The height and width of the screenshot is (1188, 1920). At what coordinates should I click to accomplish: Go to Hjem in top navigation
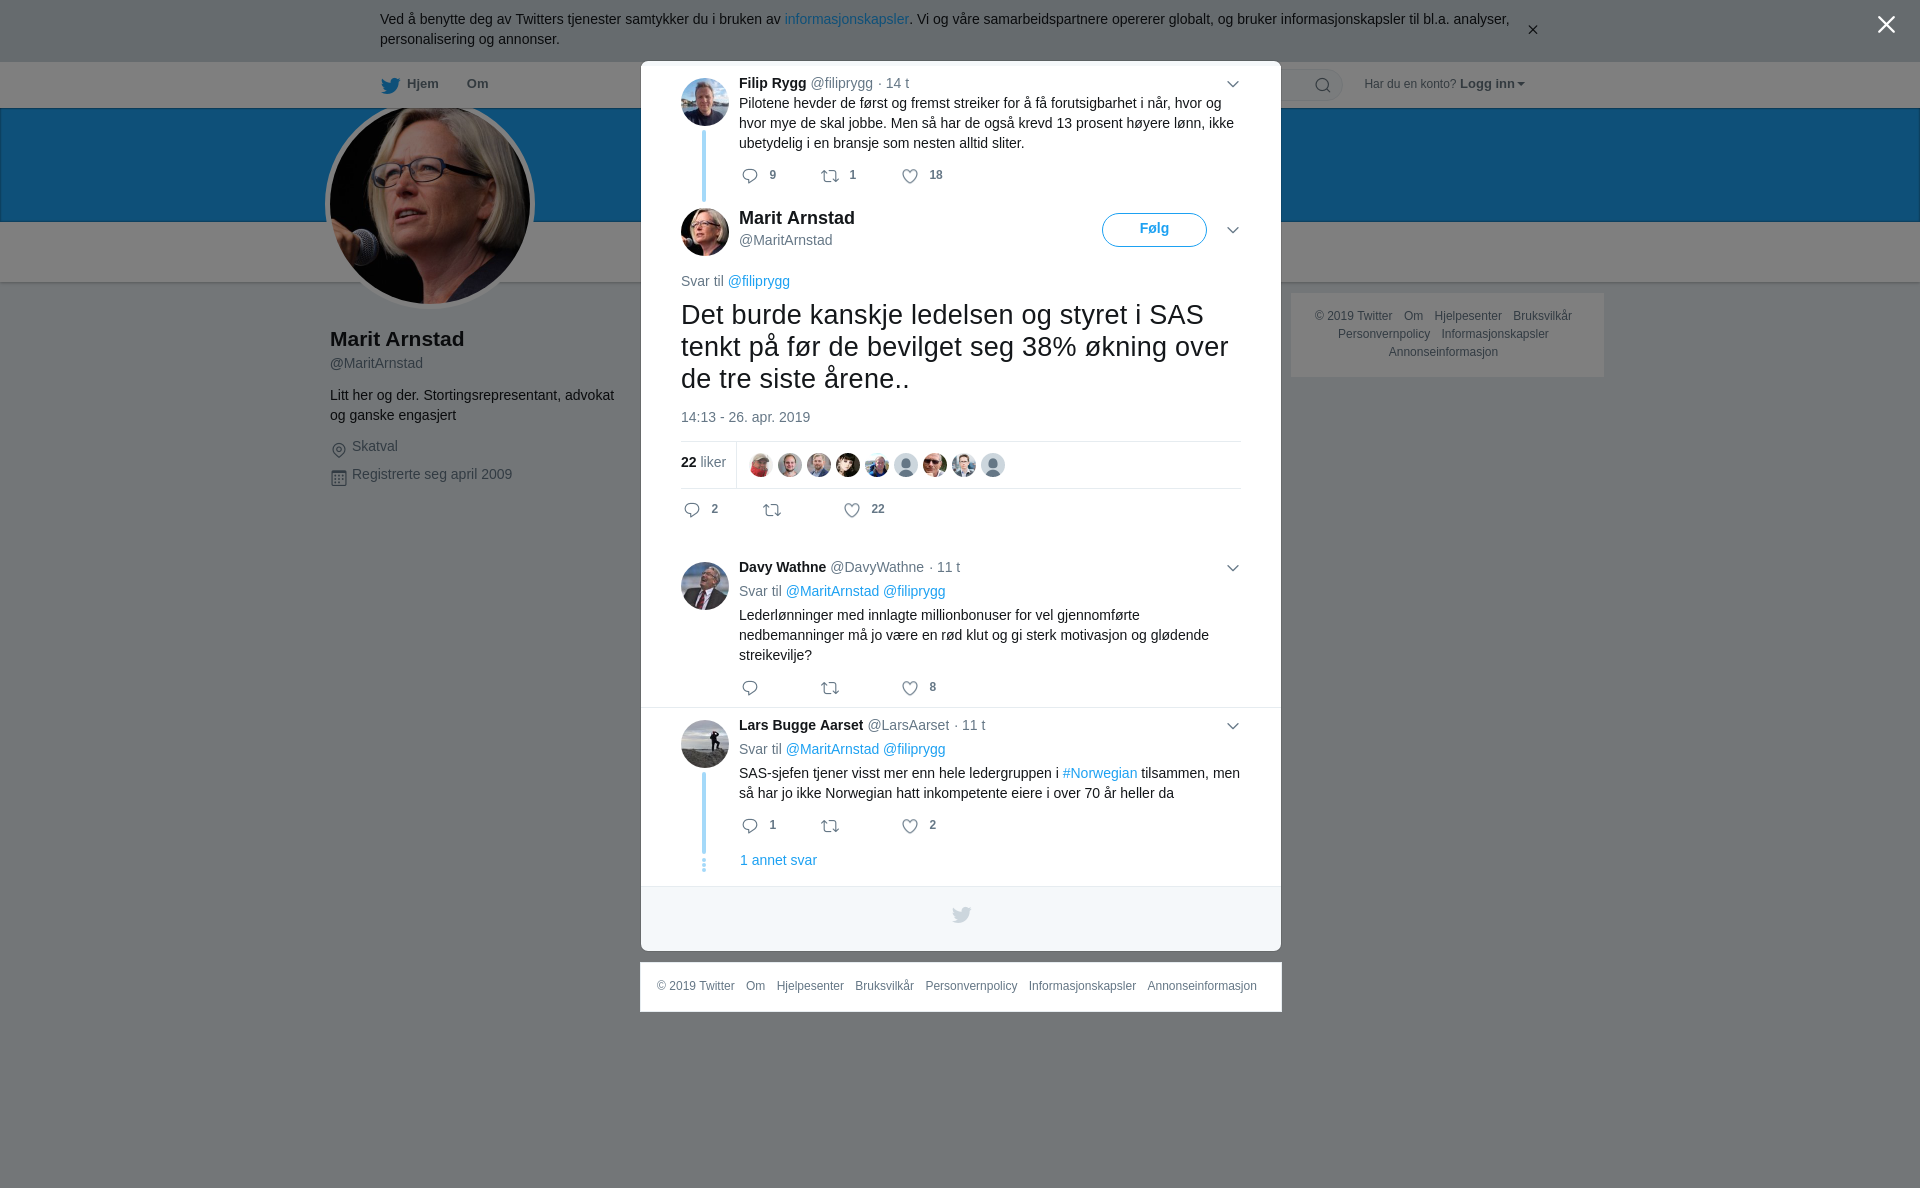click(x=409, y=85)
